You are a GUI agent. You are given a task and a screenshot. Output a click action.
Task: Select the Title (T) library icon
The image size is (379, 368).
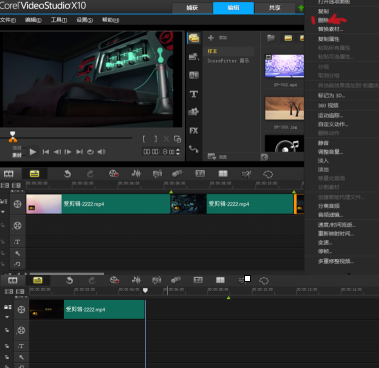click(194, 94)
